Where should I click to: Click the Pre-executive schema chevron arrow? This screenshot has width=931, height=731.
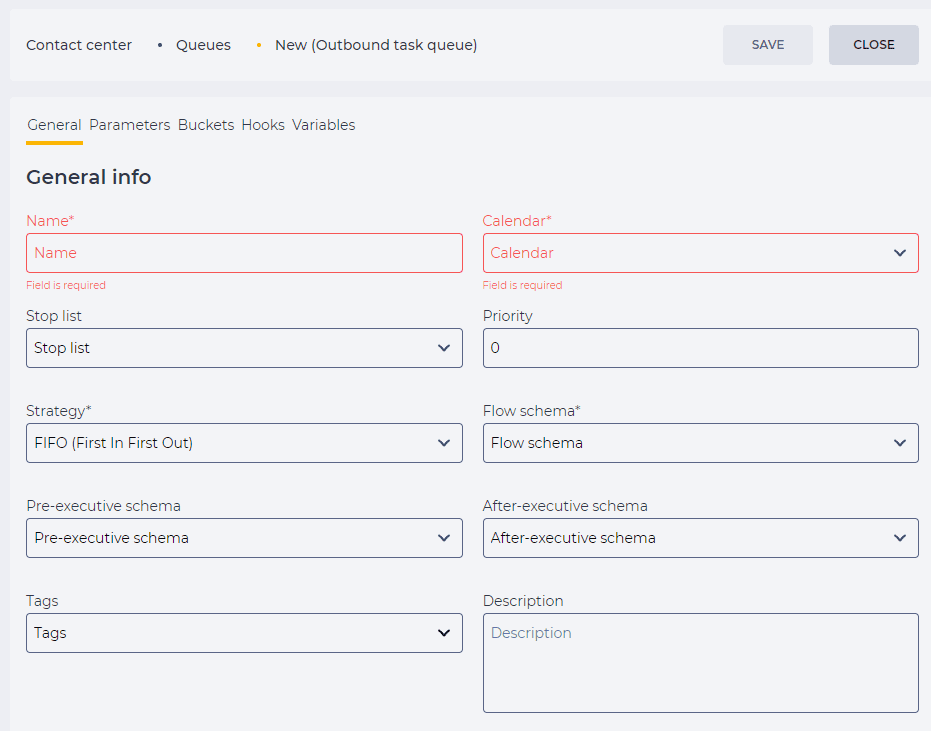tap(444, 538)
